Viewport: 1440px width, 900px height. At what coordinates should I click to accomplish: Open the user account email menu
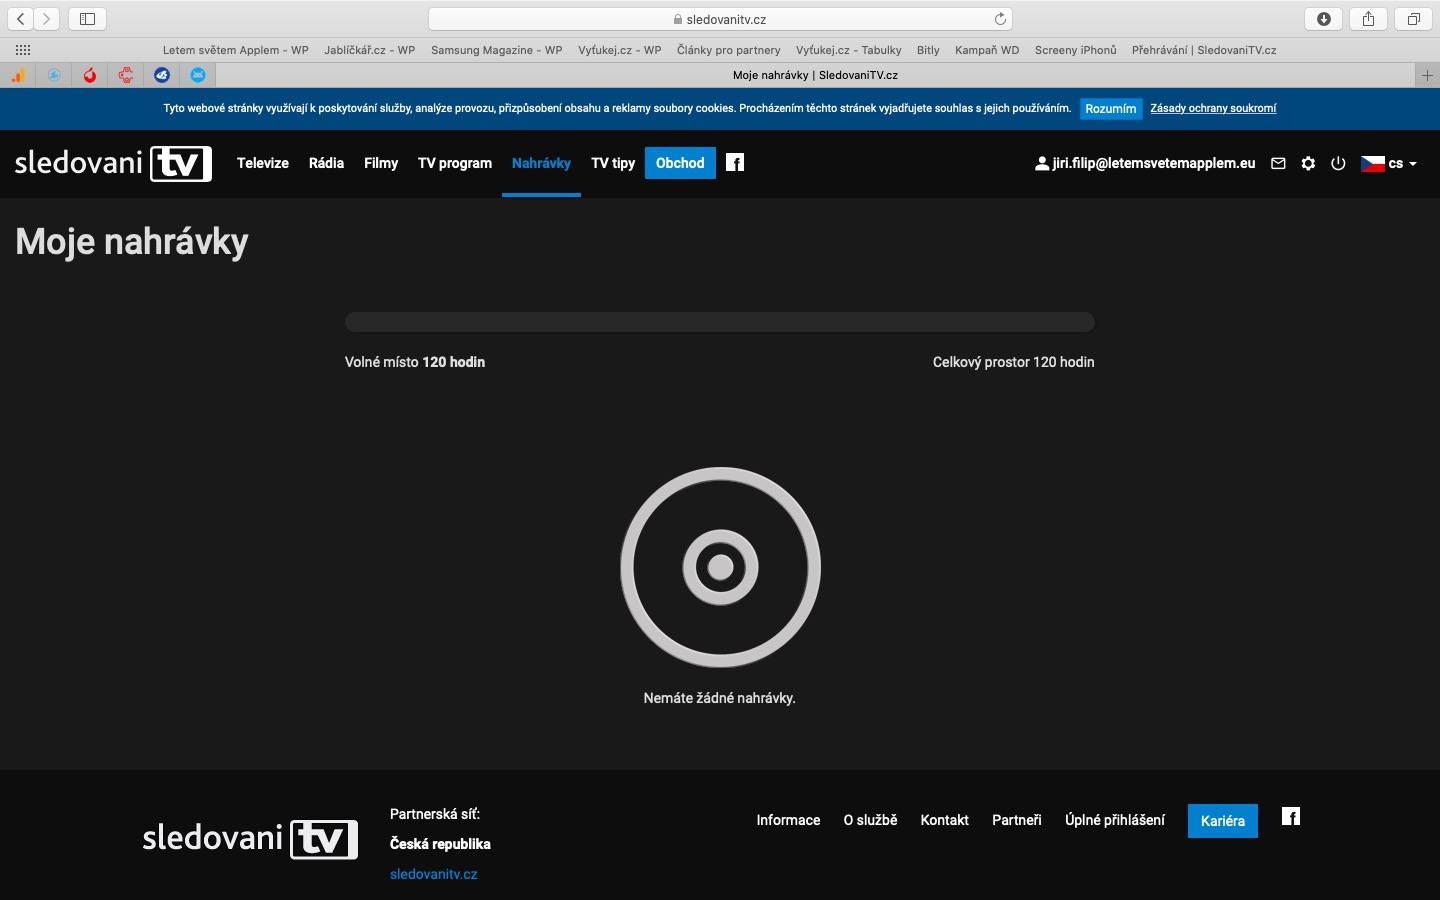[1145, 163]
